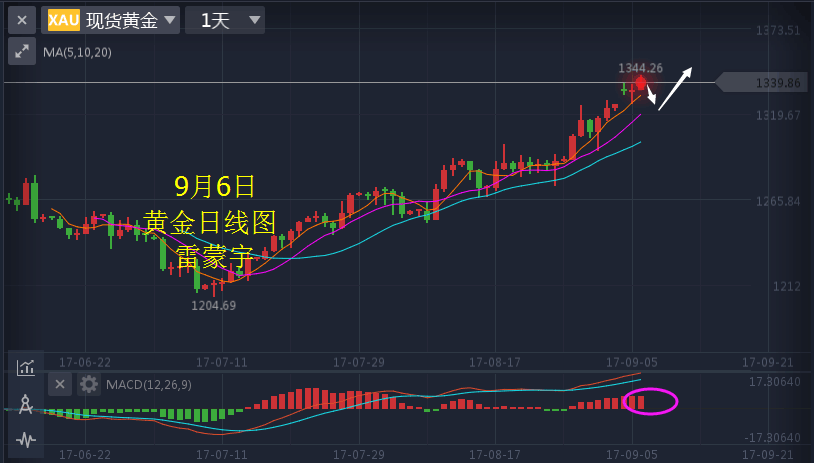
Task: Click the MACD(12,26,9) indicator label
Action: click(x=149, y=385)
